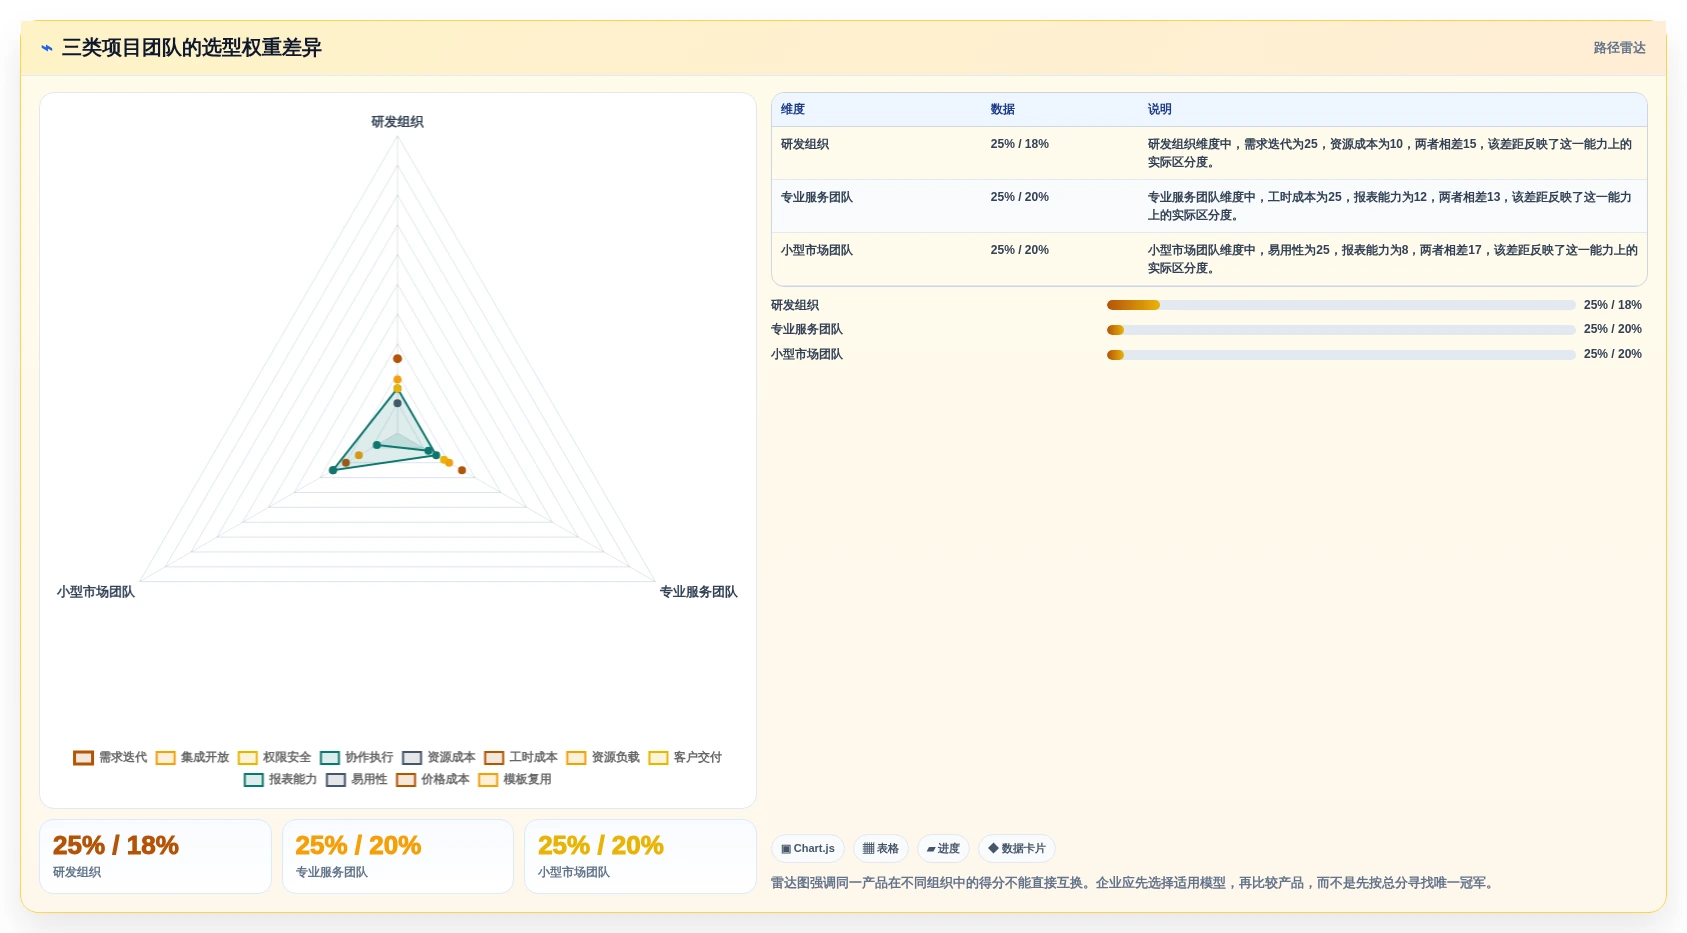The height and width of the screenshot is (933, 1687).
Task: Click the 说明 column header
Action: tap(1160, 110)
